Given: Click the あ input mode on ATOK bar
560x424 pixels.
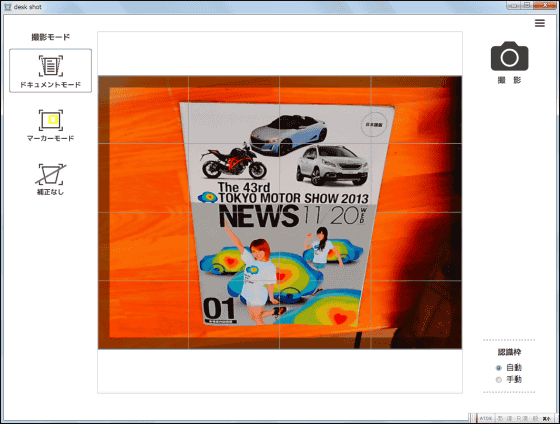Looking at the screenshot, I should pos(500,418).
